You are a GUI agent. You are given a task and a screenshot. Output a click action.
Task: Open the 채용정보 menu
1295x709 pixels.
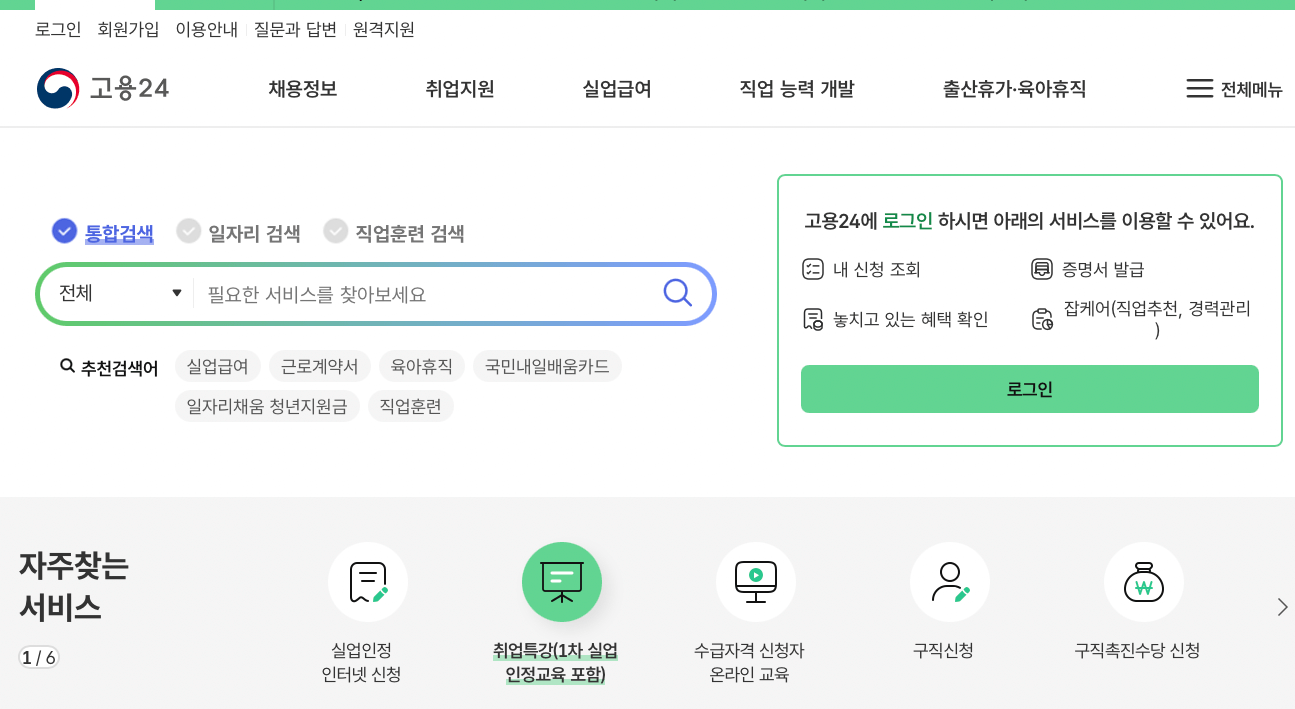pyautogui.click(x=302, y=88)
